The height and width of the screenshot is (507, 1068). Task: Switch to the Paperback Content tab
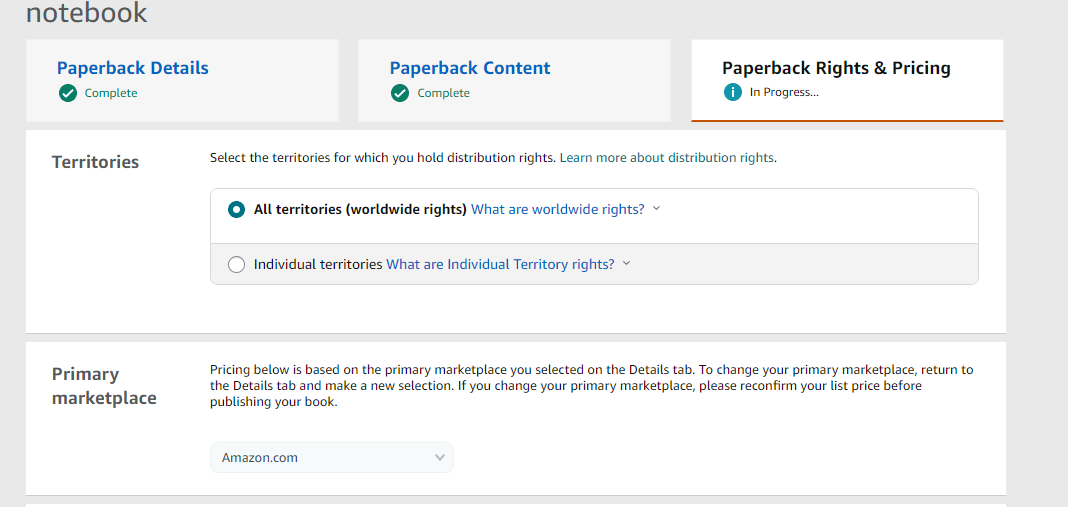[470, 68]
